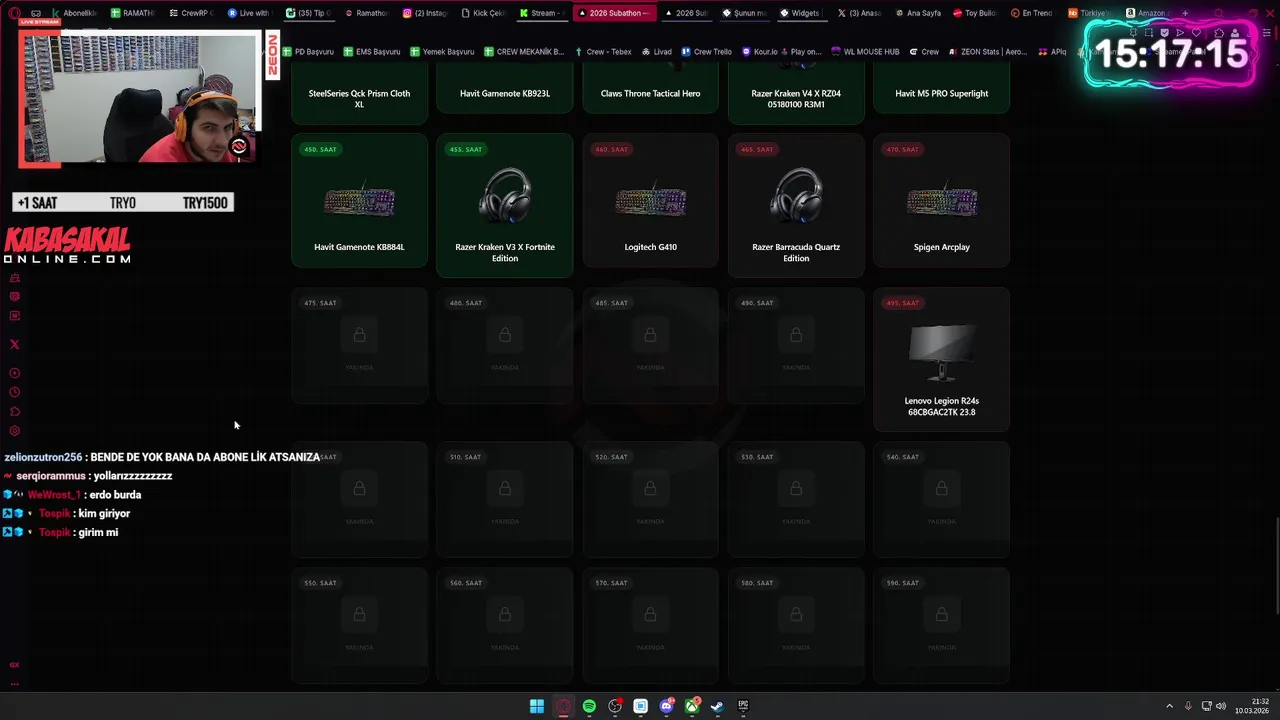The height and width of the screenshot is (720, 1280).
Task: Click the microphone icon in the system tray
Action: pyautogui.click(x=1188, y=706)
